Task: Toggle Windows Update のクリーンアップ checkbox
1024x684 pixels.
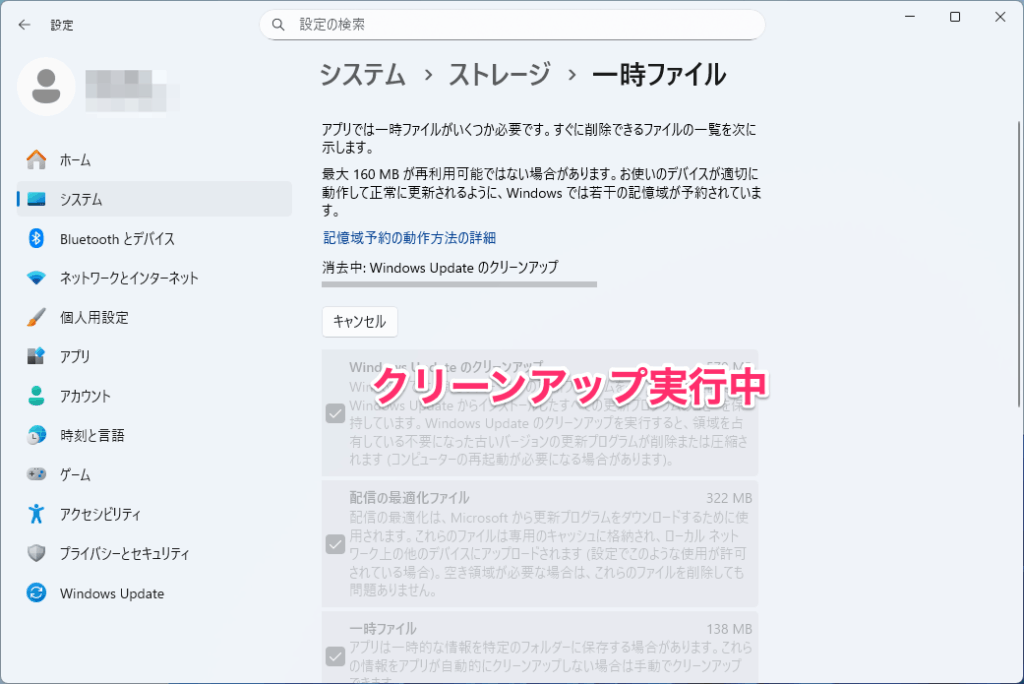Action: coord(335,414)
